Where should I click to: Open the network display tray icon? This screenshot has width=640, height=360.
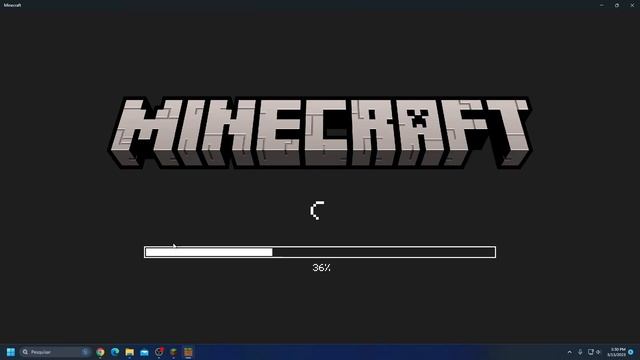pyautogui.click(x=590, y=352)
